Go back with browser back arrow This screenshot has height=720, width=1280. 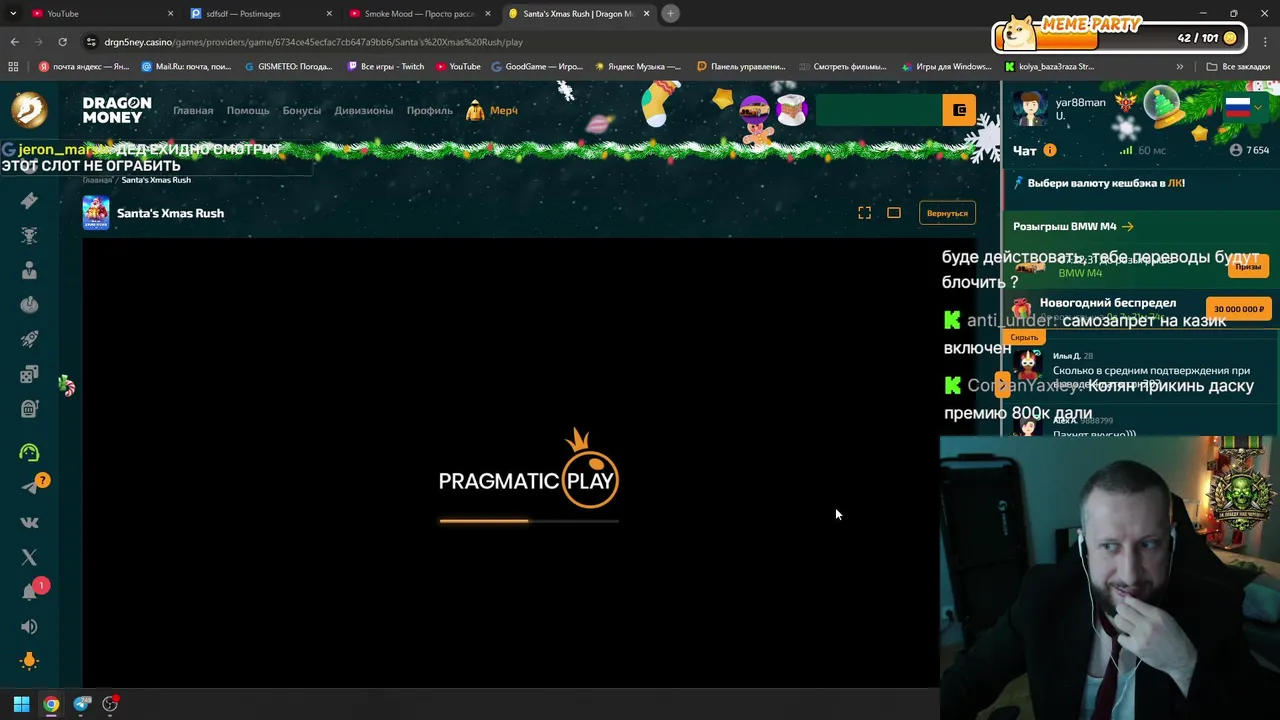(x=14, y=42)
